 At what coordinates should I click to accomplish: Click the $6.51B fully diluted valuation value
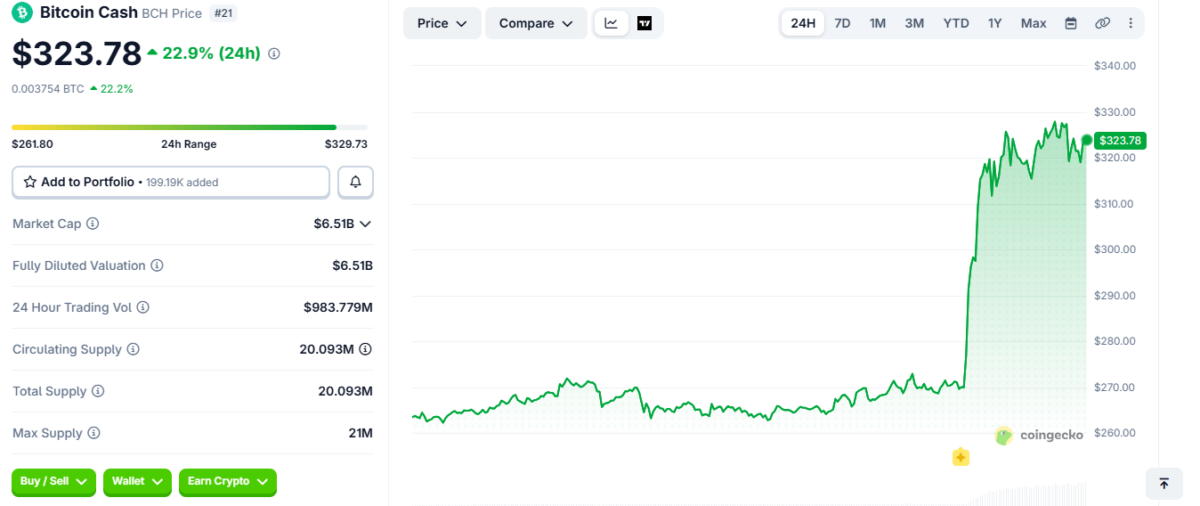pyautogui.click(x=353, y=266)
